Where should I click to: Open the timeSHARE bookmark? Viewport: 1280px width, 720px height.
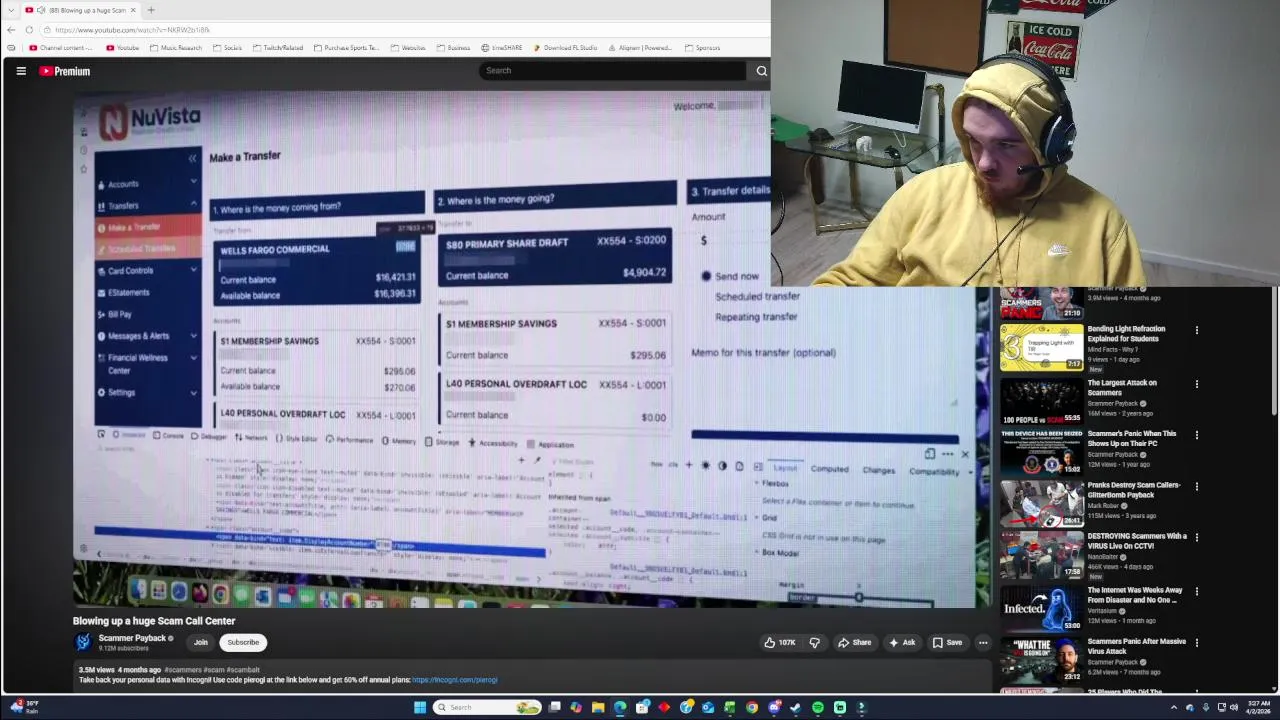501,48
